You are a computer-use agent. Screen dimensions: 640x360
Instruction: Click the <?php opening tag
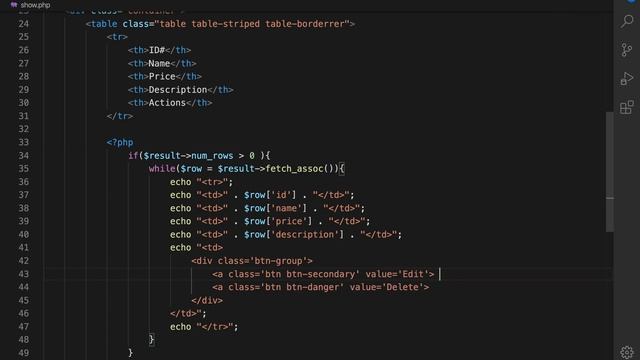(x=120, y=142)
